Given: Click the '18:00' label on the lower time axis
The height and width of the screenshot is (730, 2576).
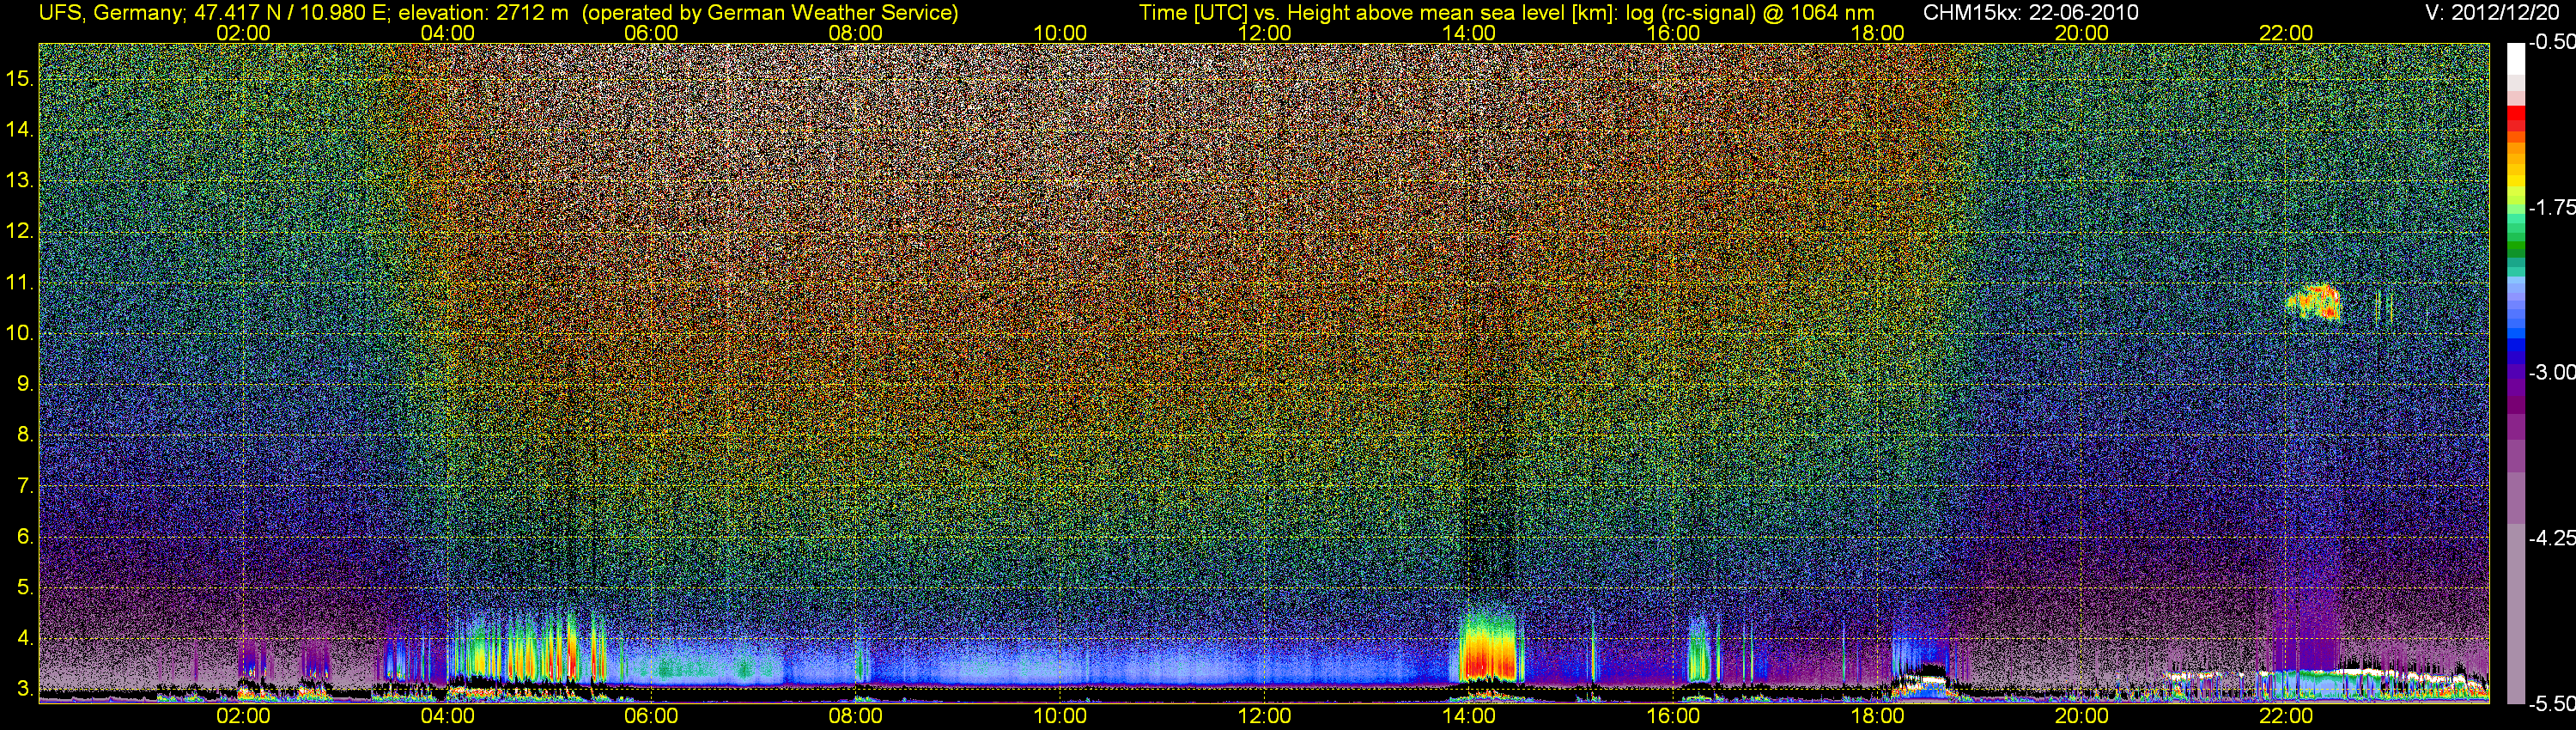Looking at the screenshot, I should click(x=1877, y=717).
